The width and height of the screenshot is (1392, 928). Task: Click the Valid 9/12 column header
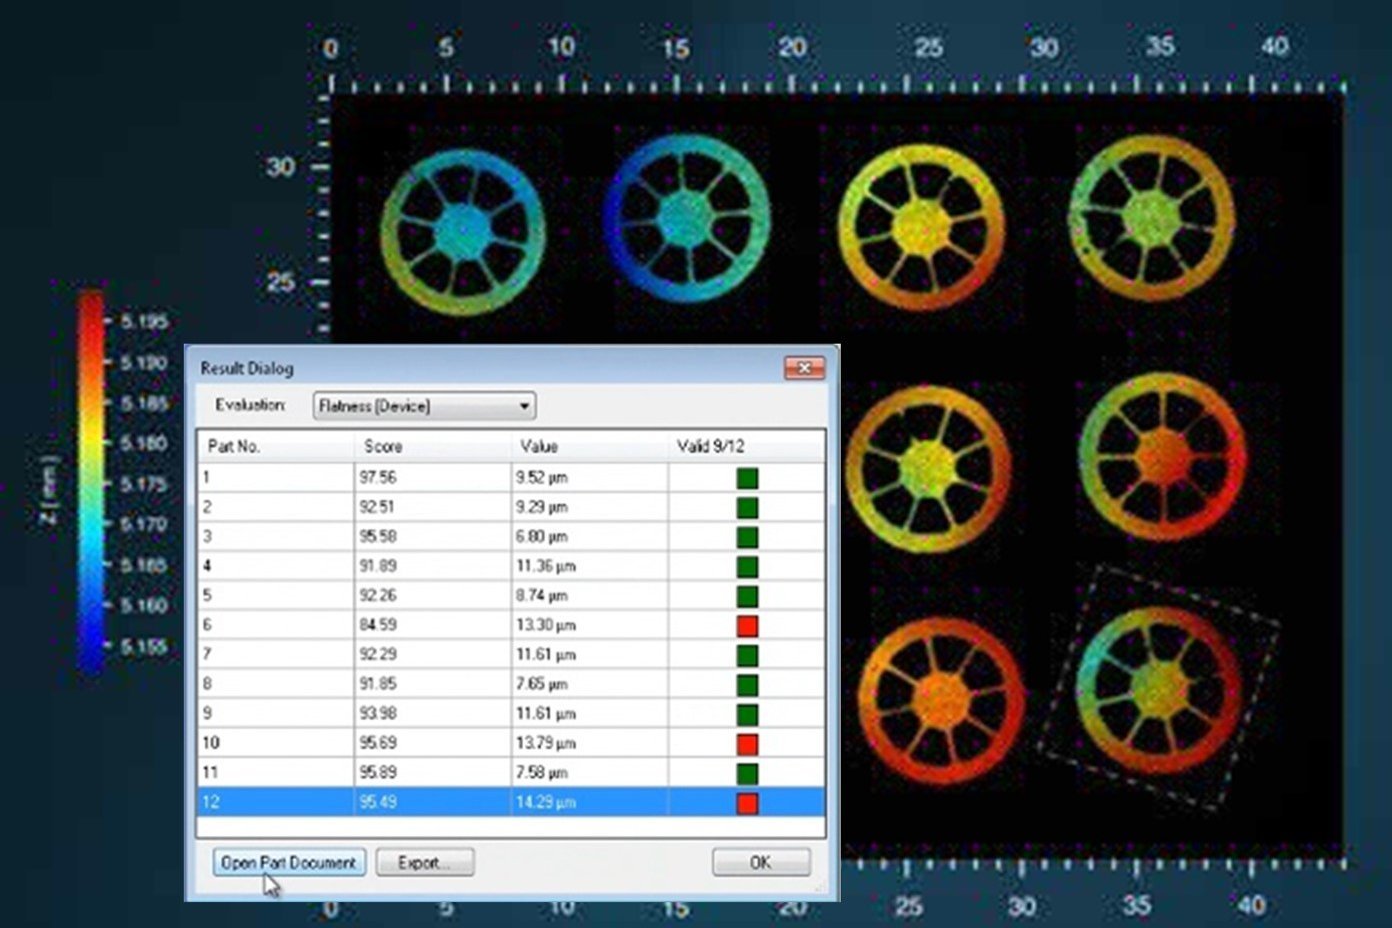tap(746, 446)
